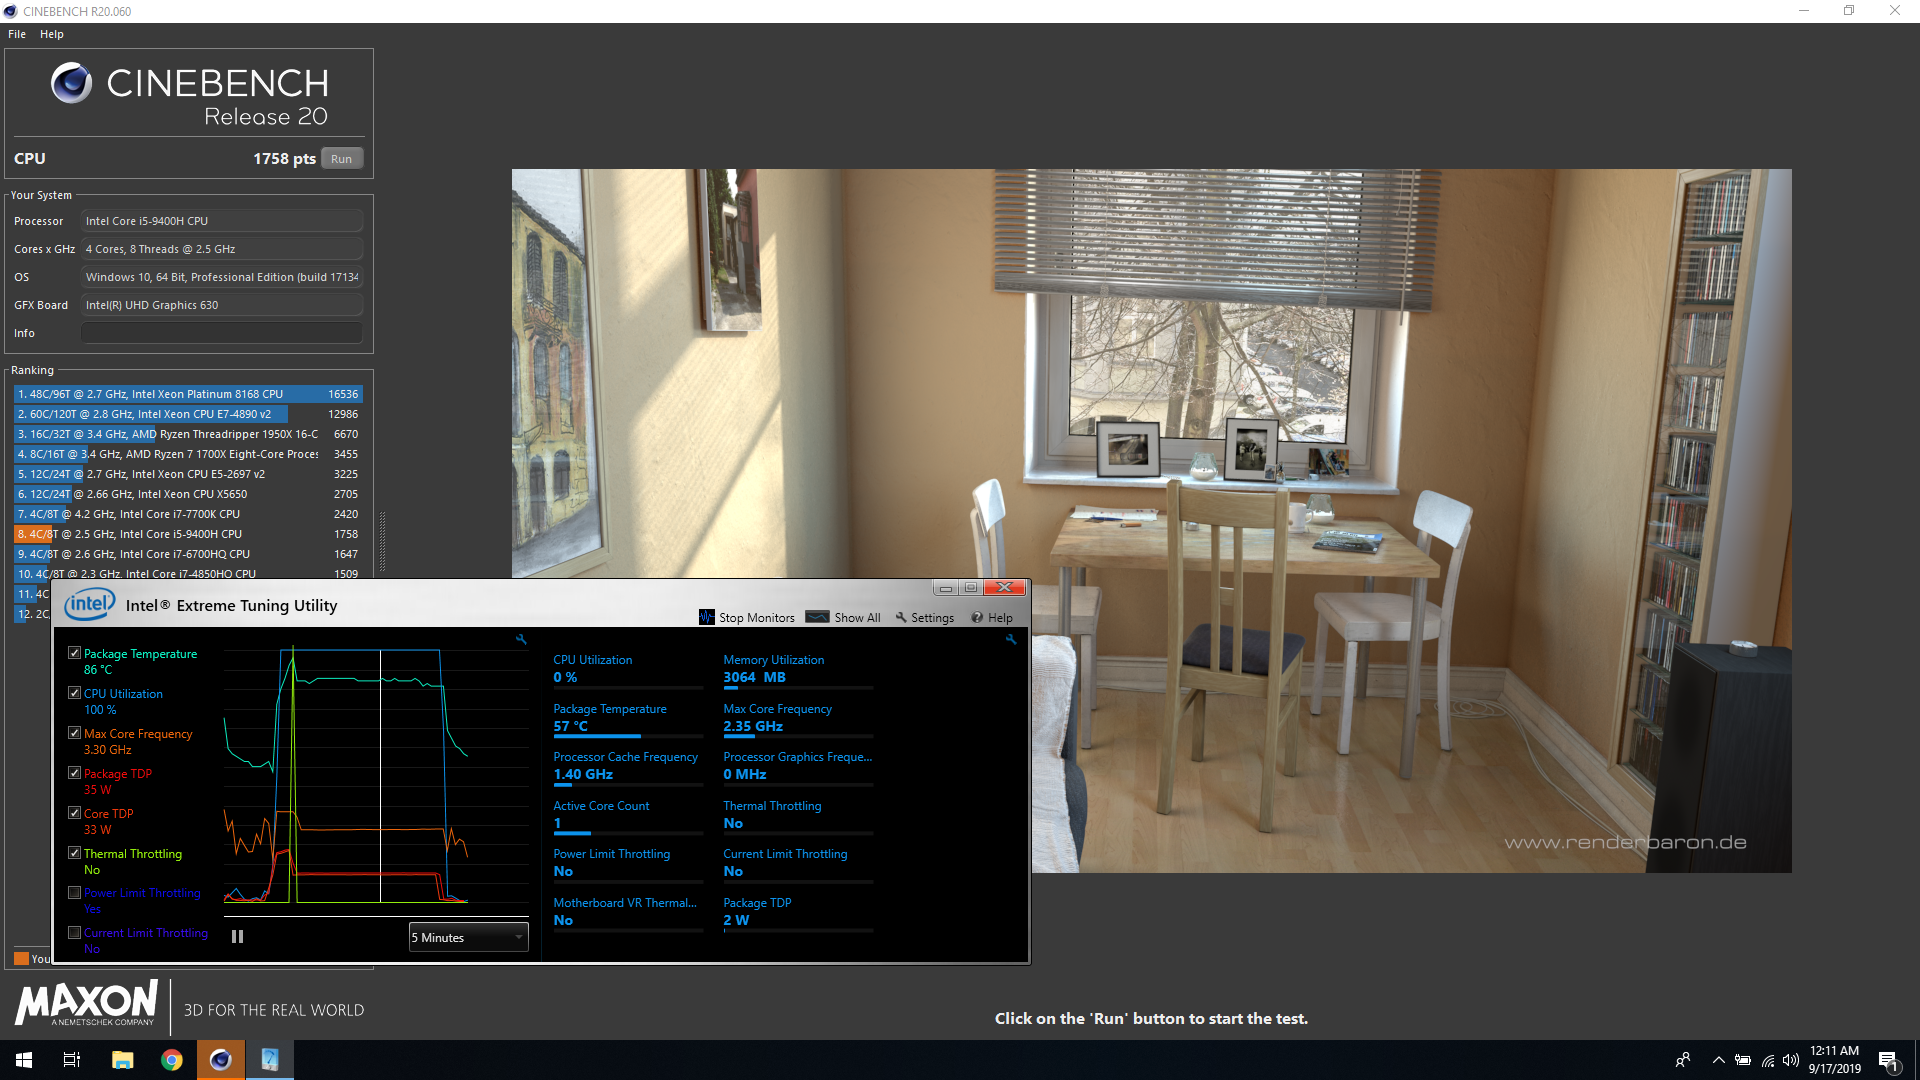
Task: Click Package Temperature 57 °C monitor value
Action: [x=570, y=726]
